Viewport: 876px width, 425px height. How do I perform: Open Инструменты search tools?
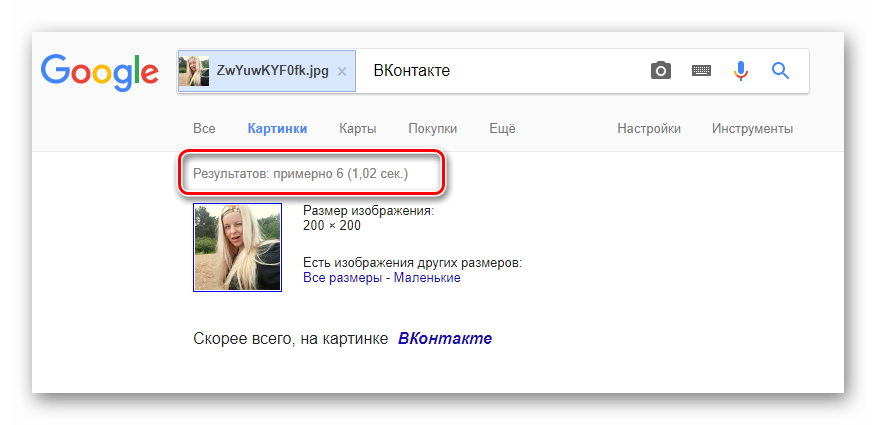pos(752,129)
